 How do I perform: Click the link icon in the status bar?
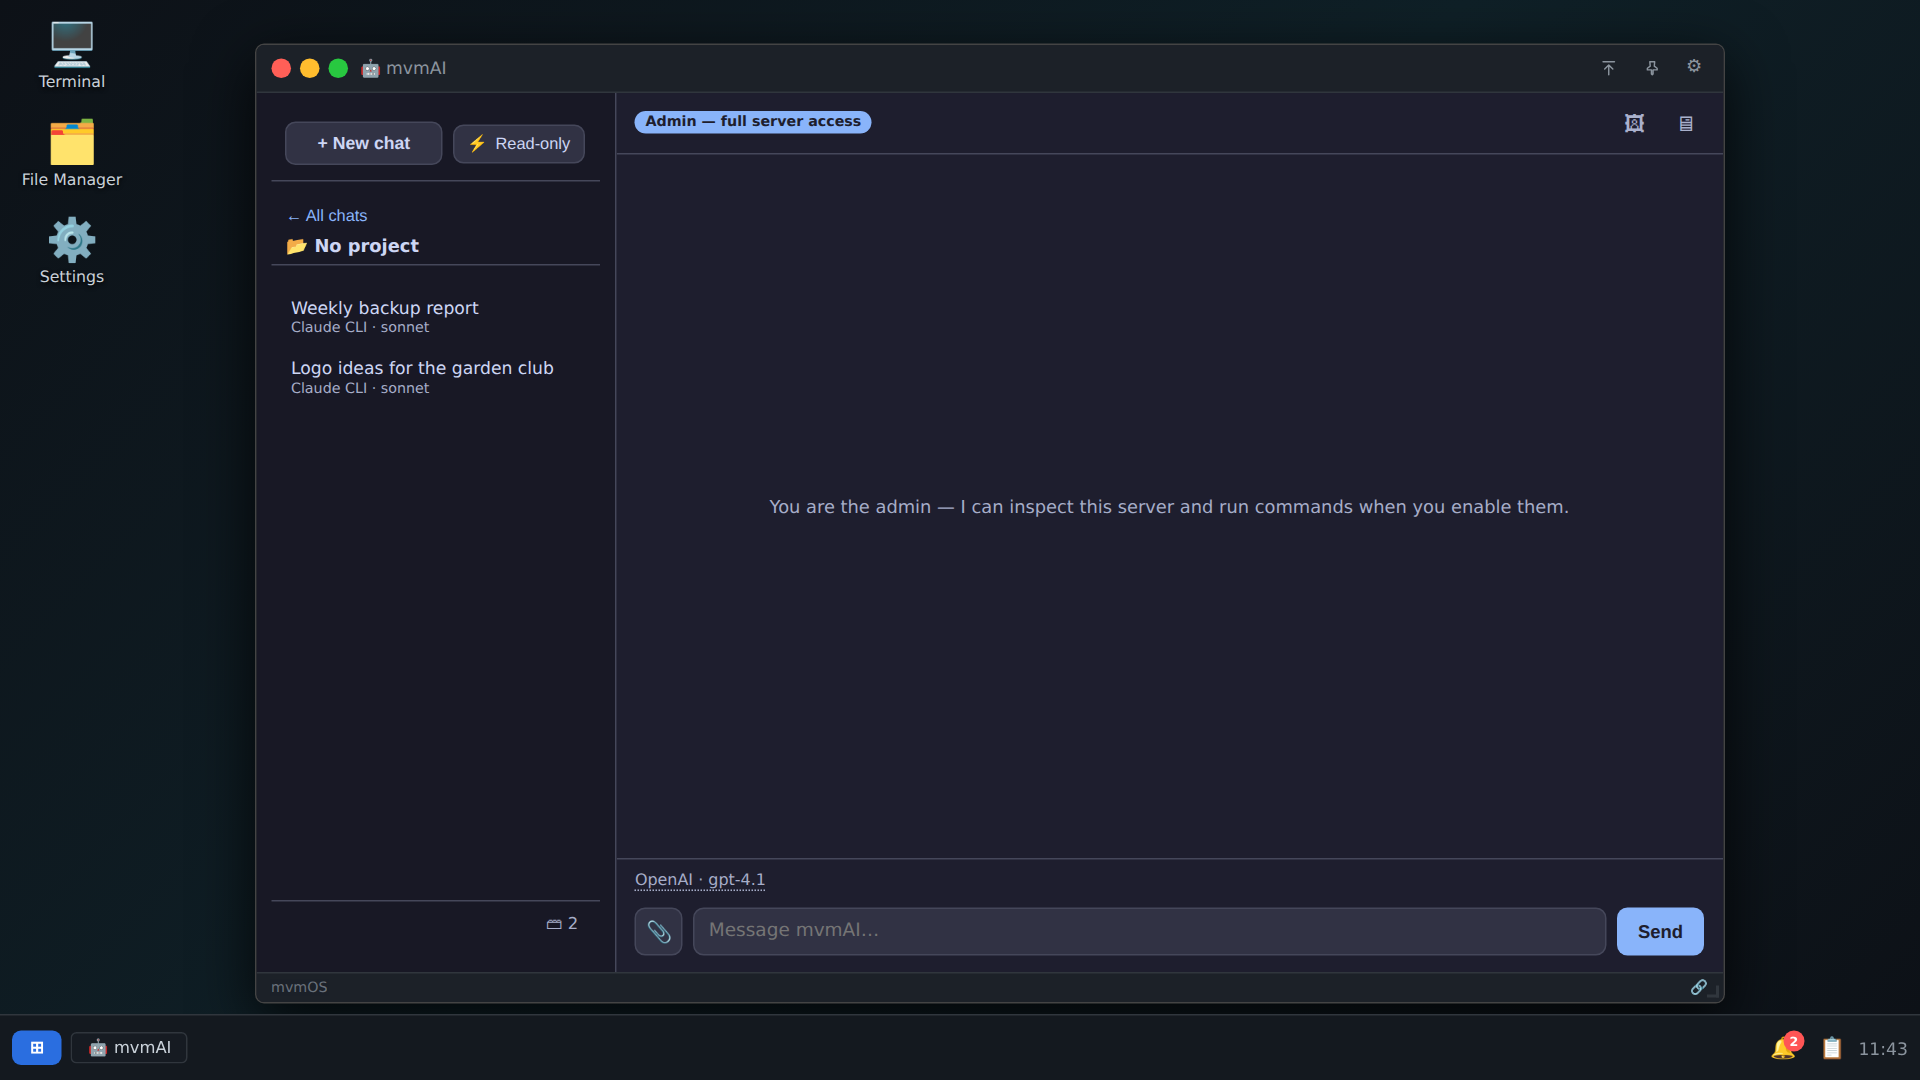click(x=1698, y=987)
